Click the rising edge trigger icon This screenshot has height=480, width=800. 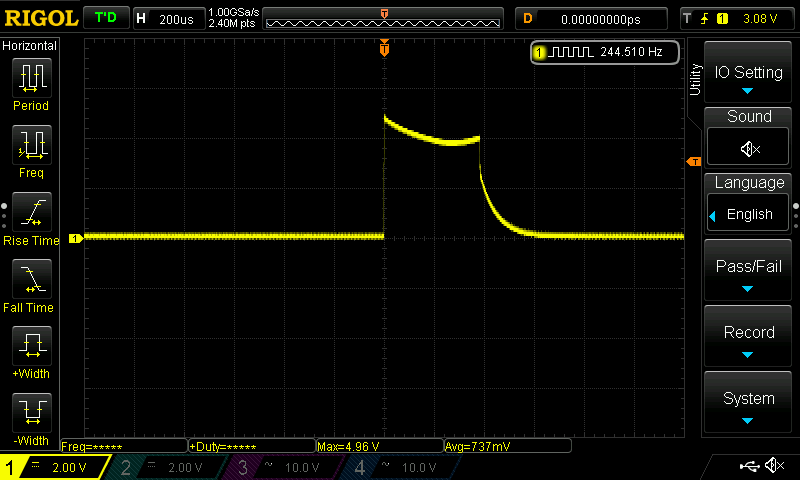705,19
